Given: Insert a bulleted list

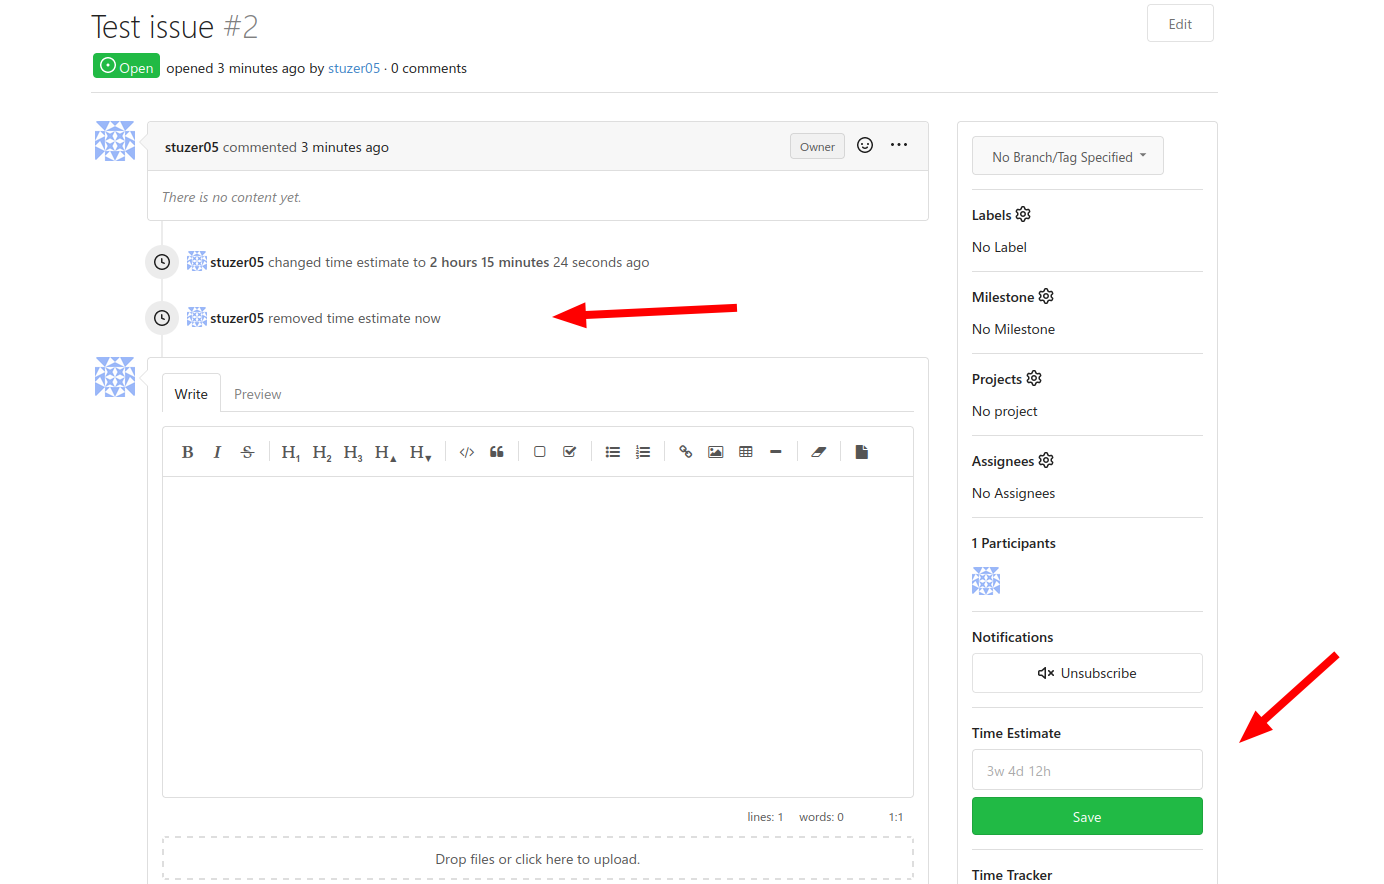Looking at the screenshot, I should tap(613, 452).
